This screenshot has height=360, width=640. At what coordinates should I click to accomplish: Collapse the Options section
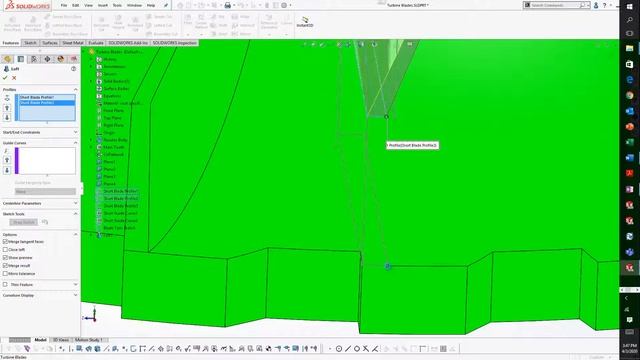point(76,234)
